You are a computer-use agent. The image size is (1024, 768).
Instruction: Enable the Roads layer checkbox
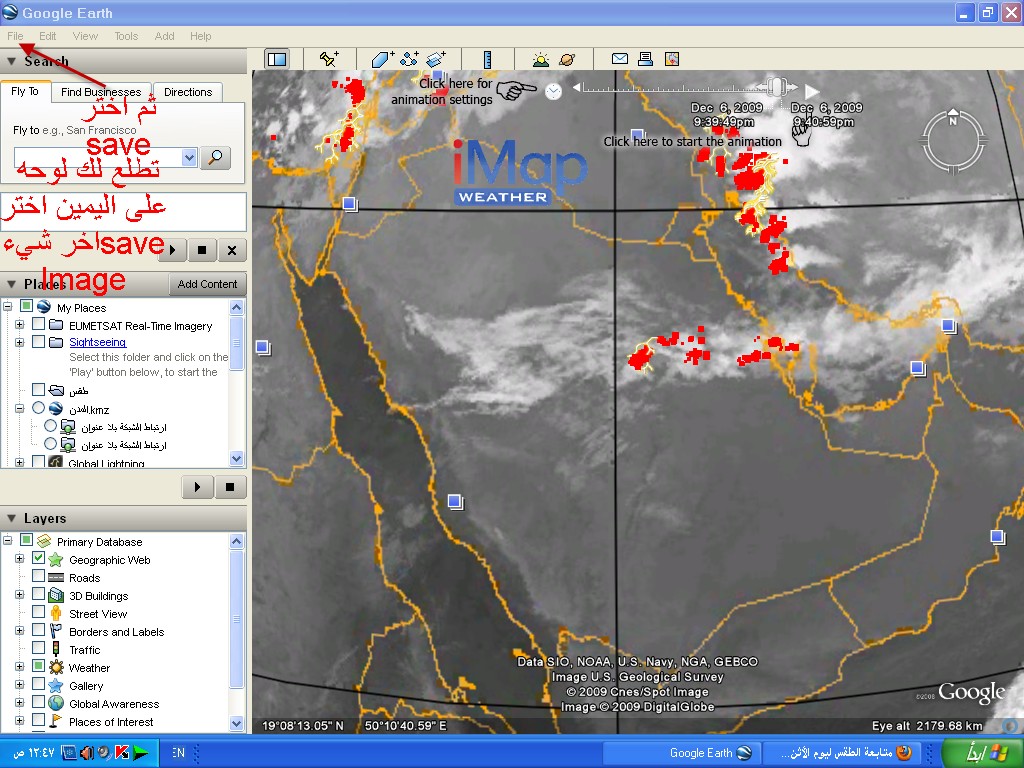[x=39, y=576]
